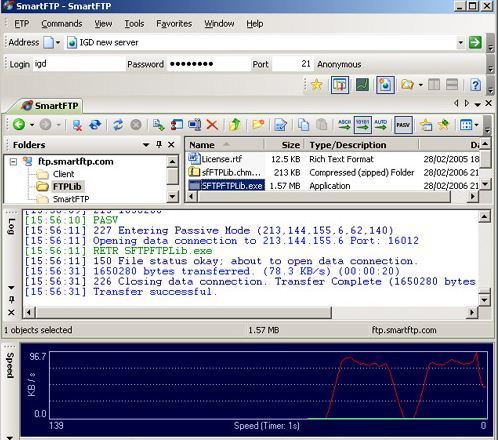Click the grayed Forward navigation button
This screenshot has height=440, width=498.
point(45,125)
